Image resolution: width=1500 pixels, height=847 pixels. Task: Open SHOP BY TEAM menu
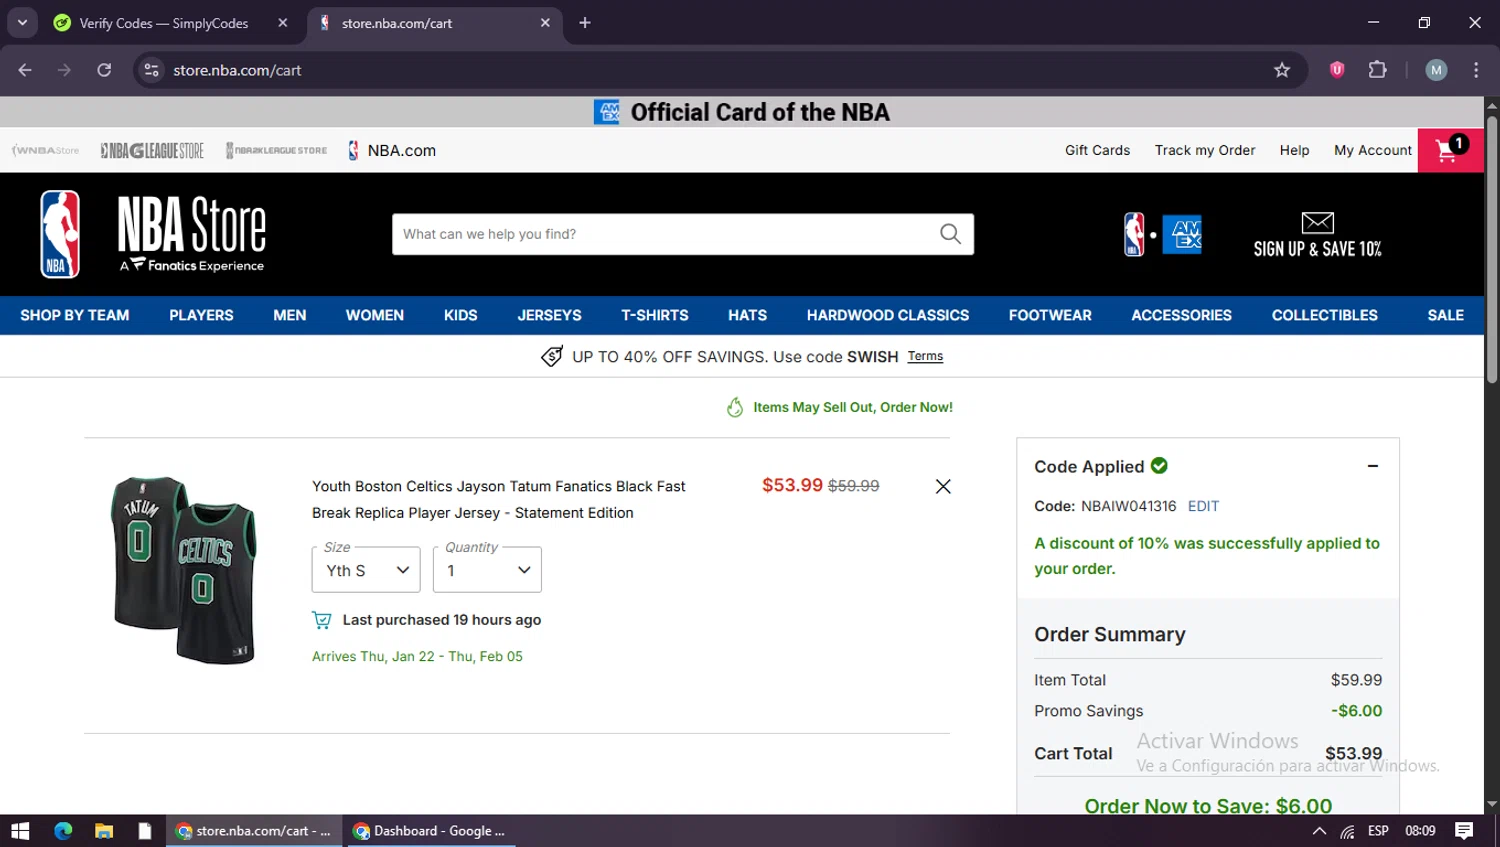pyautogui.click(x=75, y=315)
